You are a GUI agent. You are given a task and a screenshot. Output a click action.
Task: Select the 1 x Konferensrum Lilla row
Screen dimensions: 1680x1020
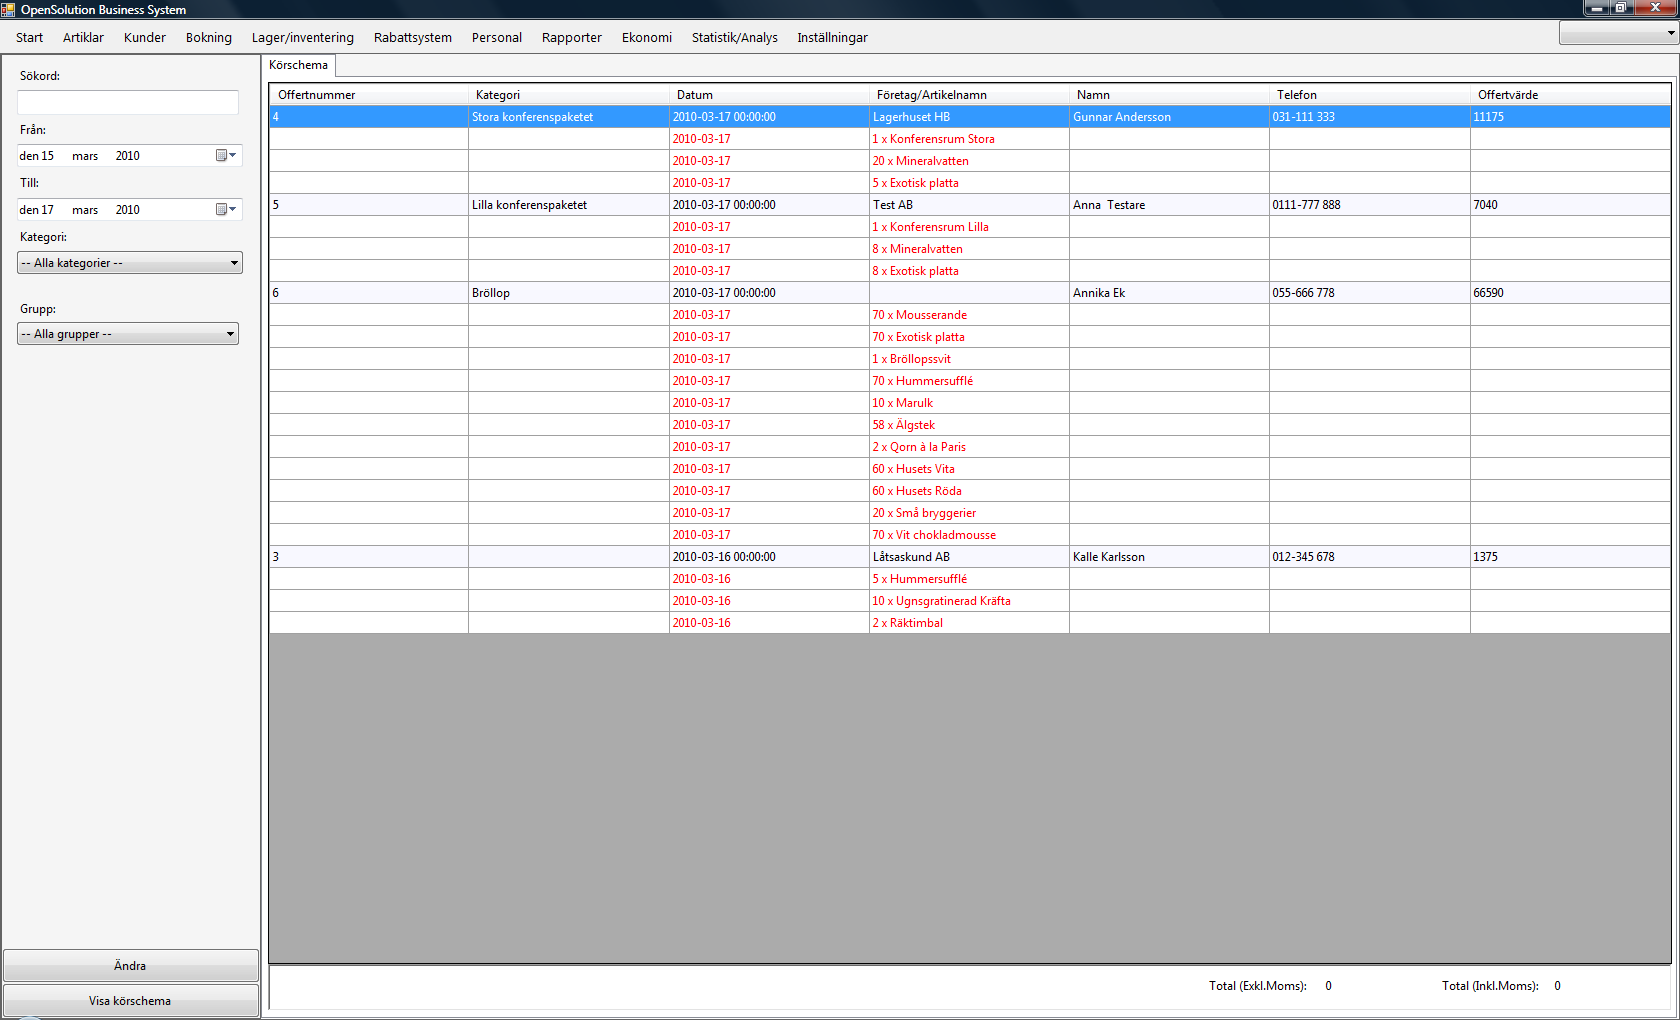coord(969,227)
